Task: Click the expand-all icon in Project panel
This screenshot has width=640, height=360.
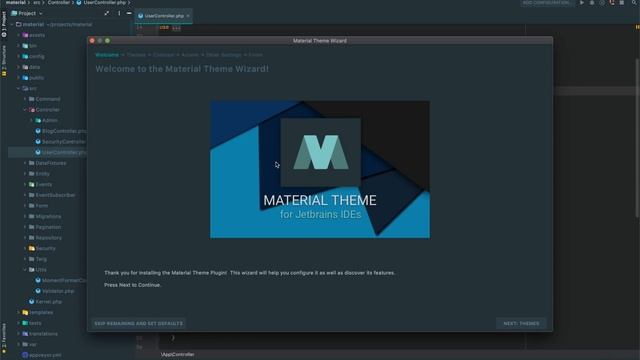Action: coord(107,13)
